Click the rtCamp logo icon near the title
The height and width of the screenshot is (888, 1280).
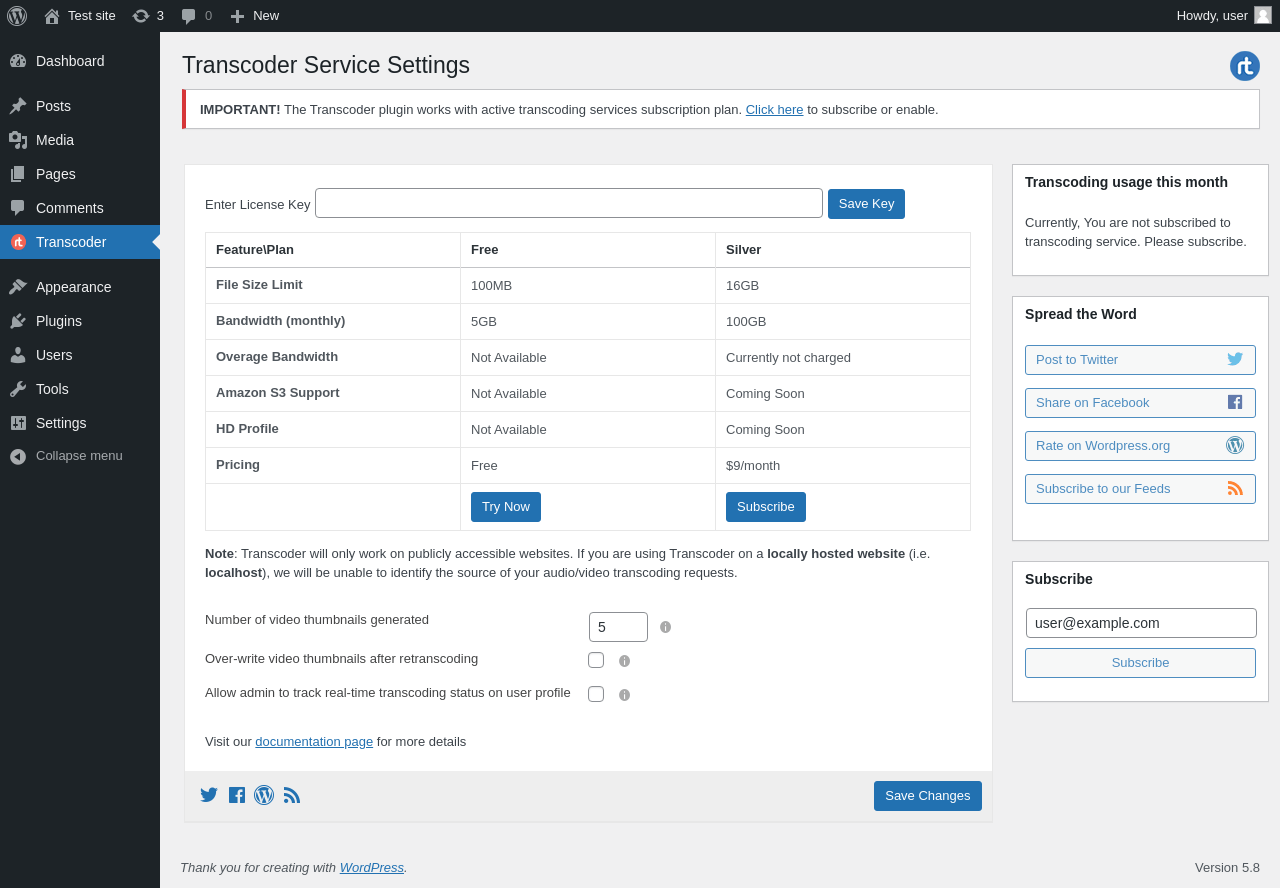1245,66
